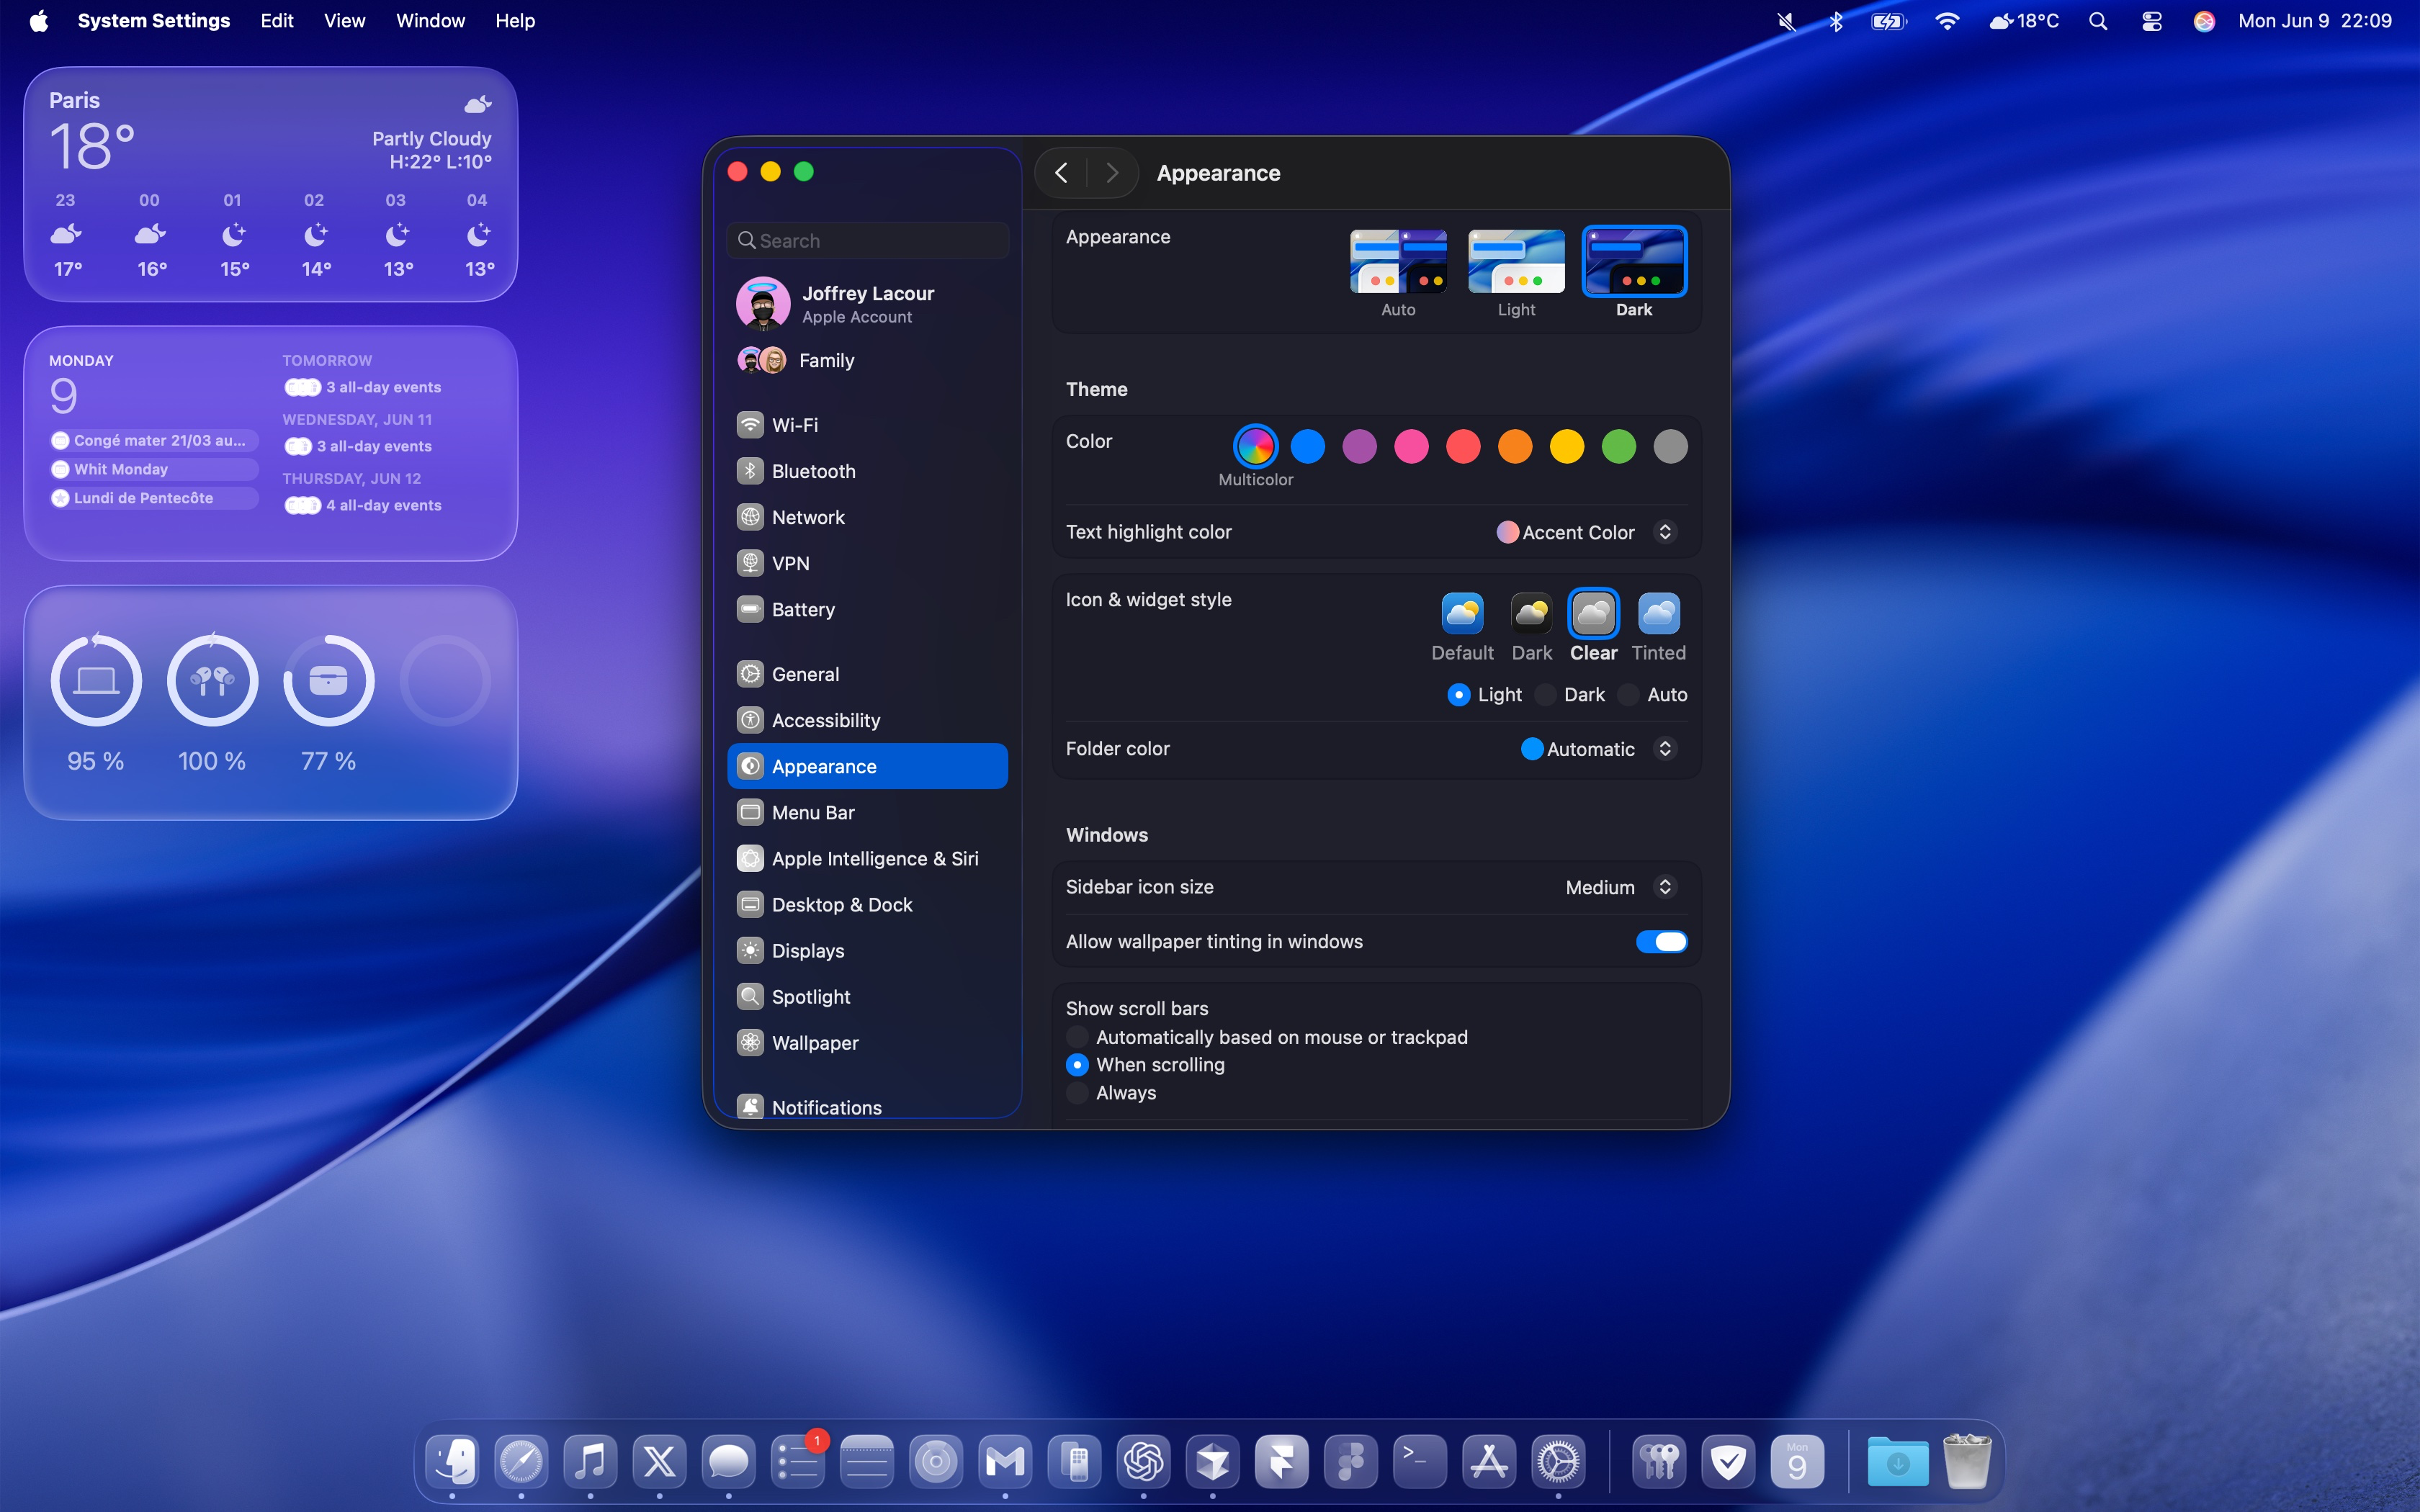Select the Tinted icon style

coord(1657,614)
